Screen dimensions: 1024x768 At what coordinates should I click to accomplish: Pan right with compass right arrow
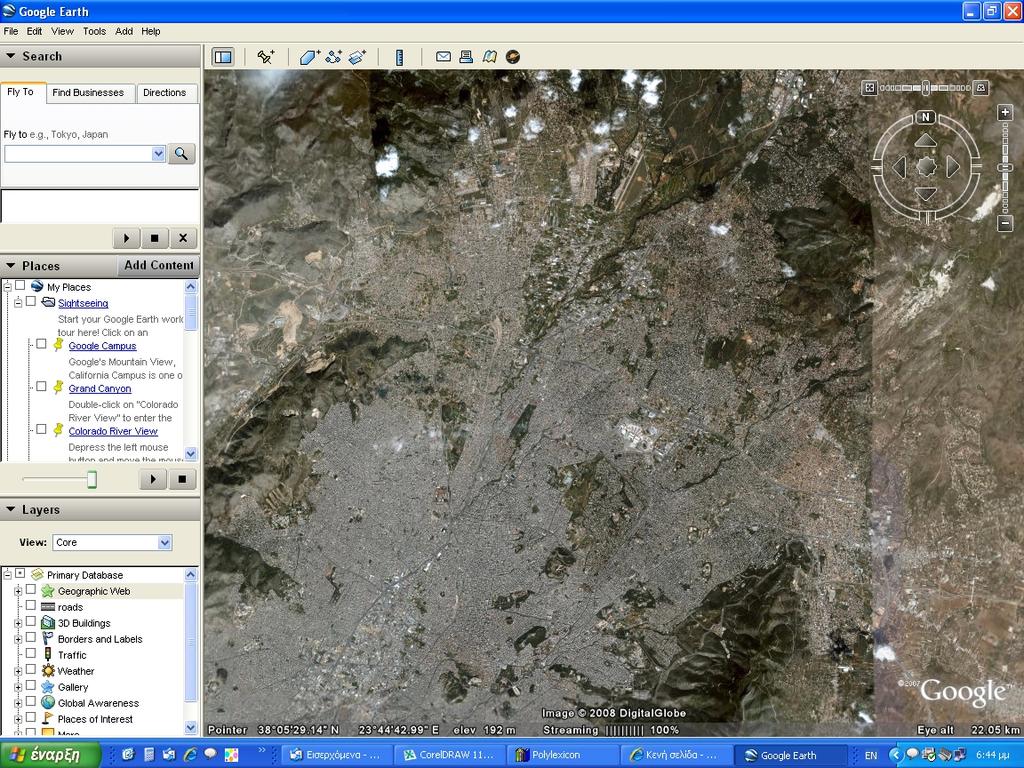(x=953, y=167)
